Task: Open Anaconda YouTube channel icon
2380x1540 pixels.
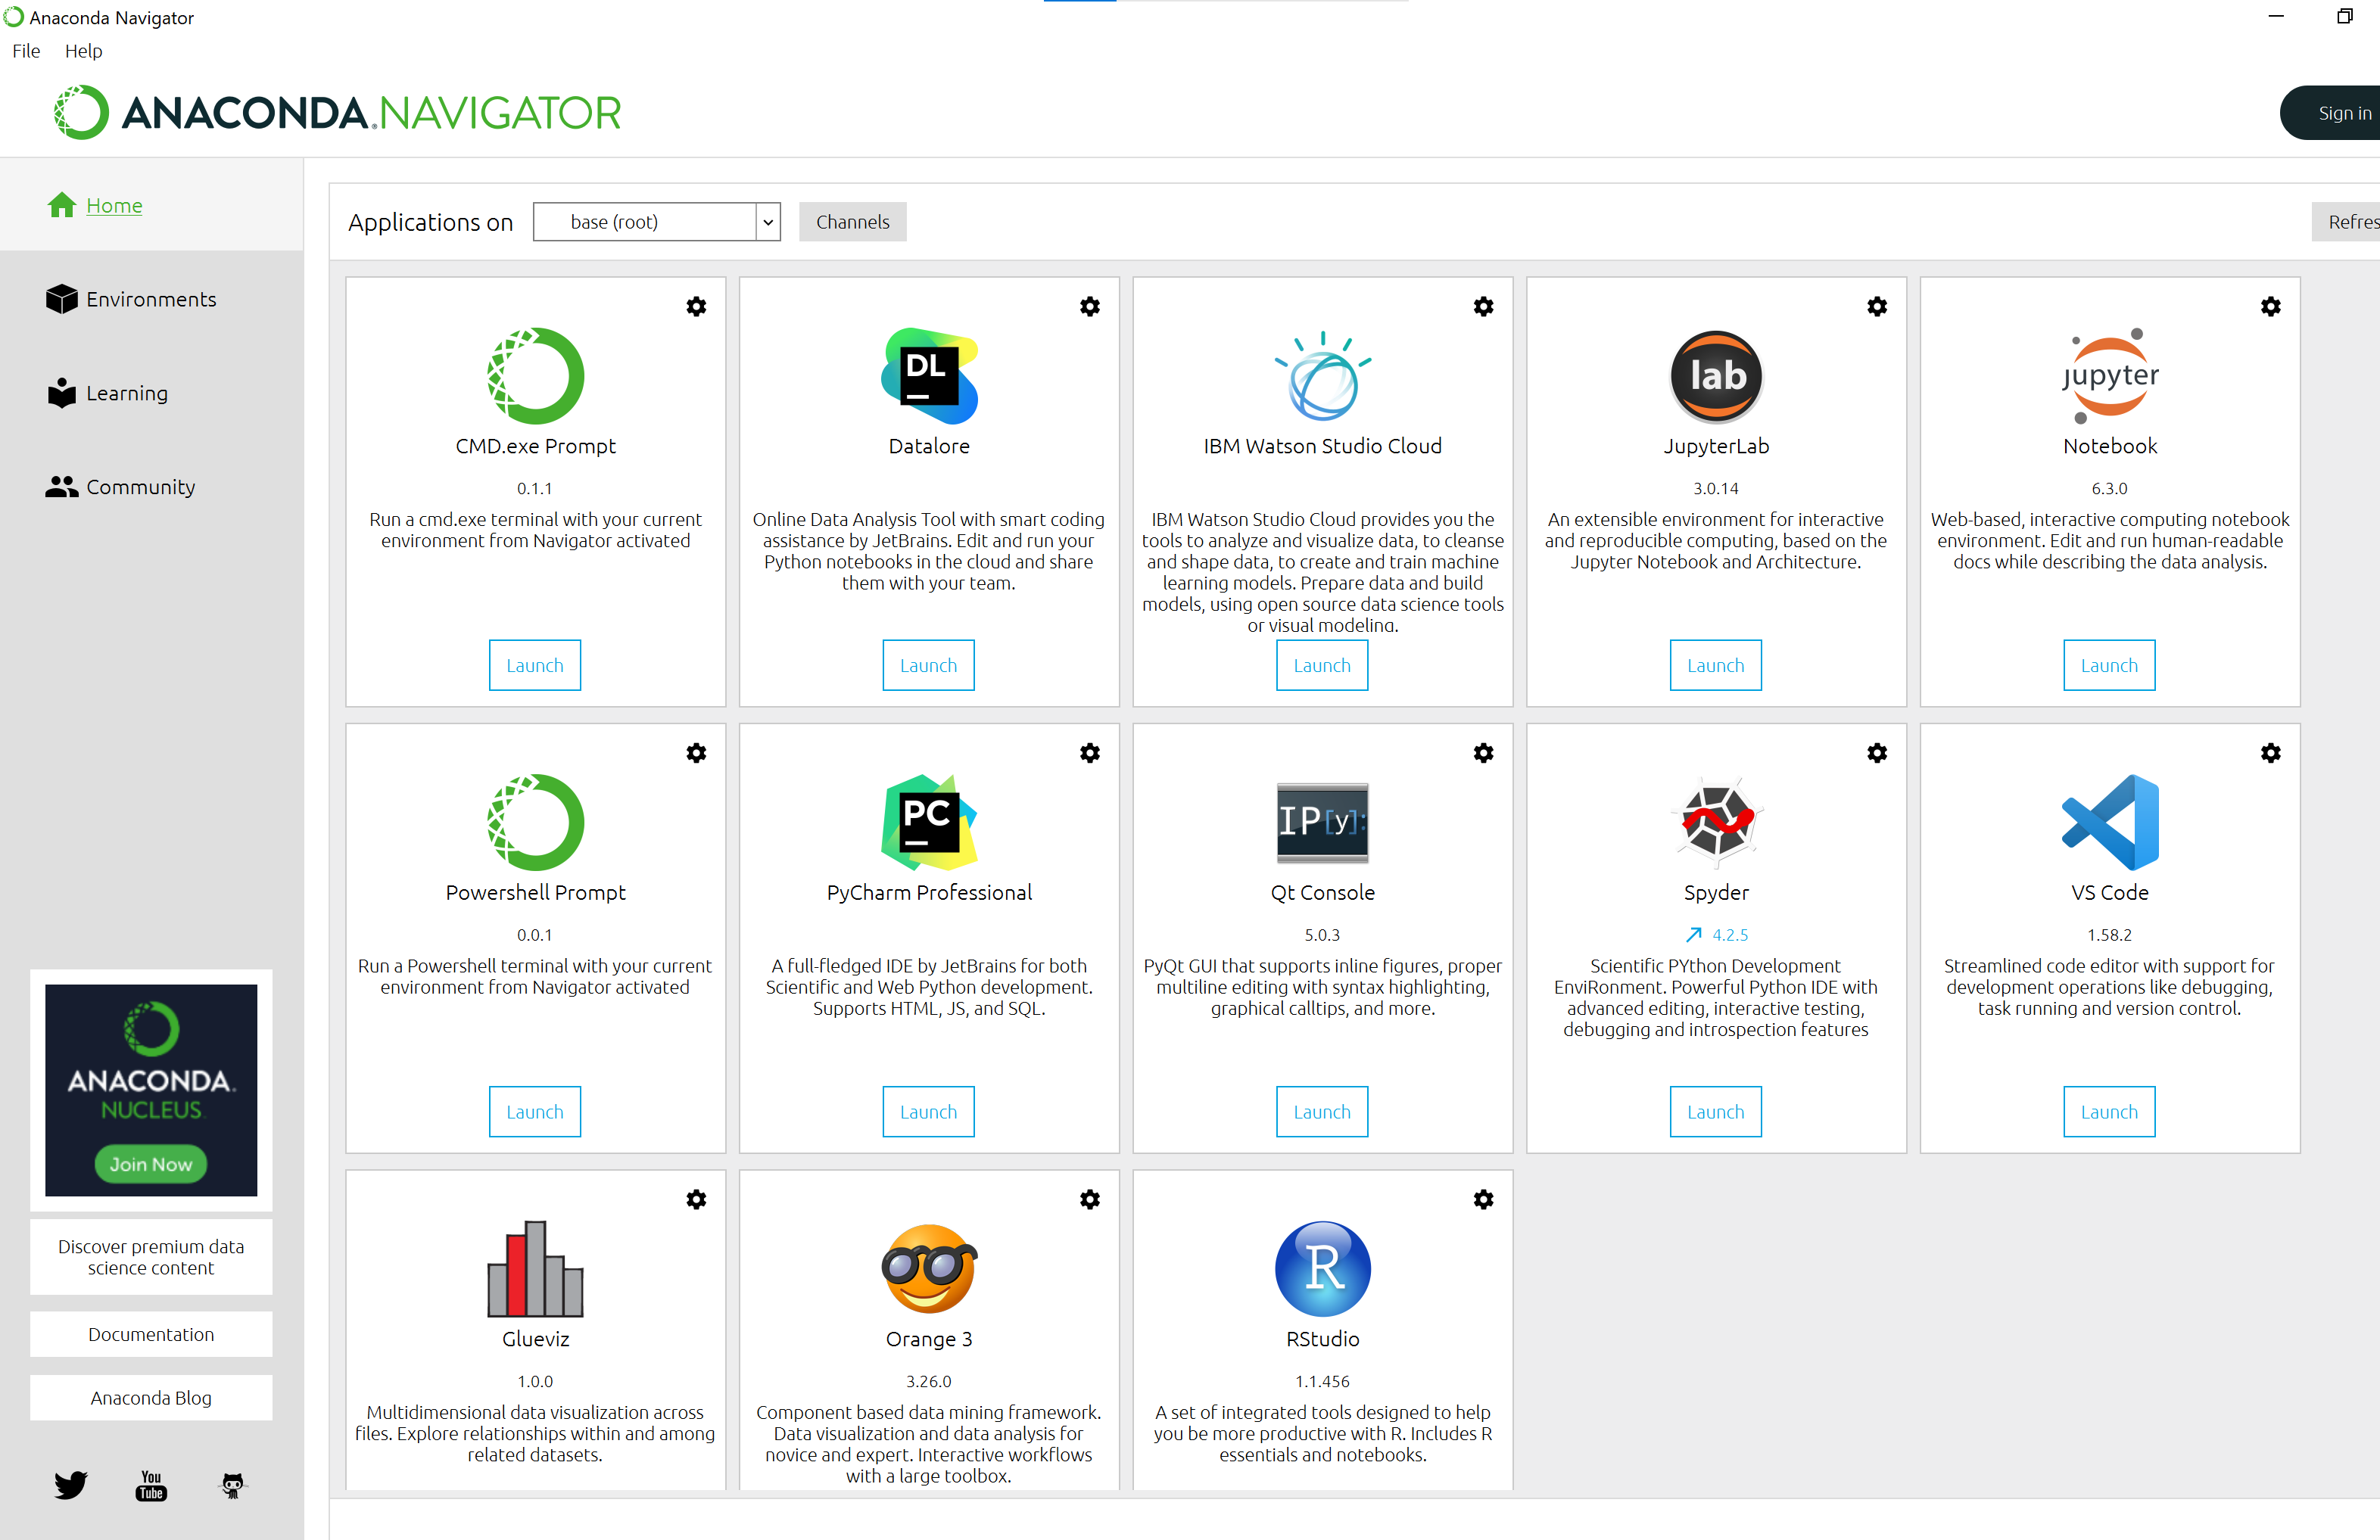Action: click(x=151, y=1485)
